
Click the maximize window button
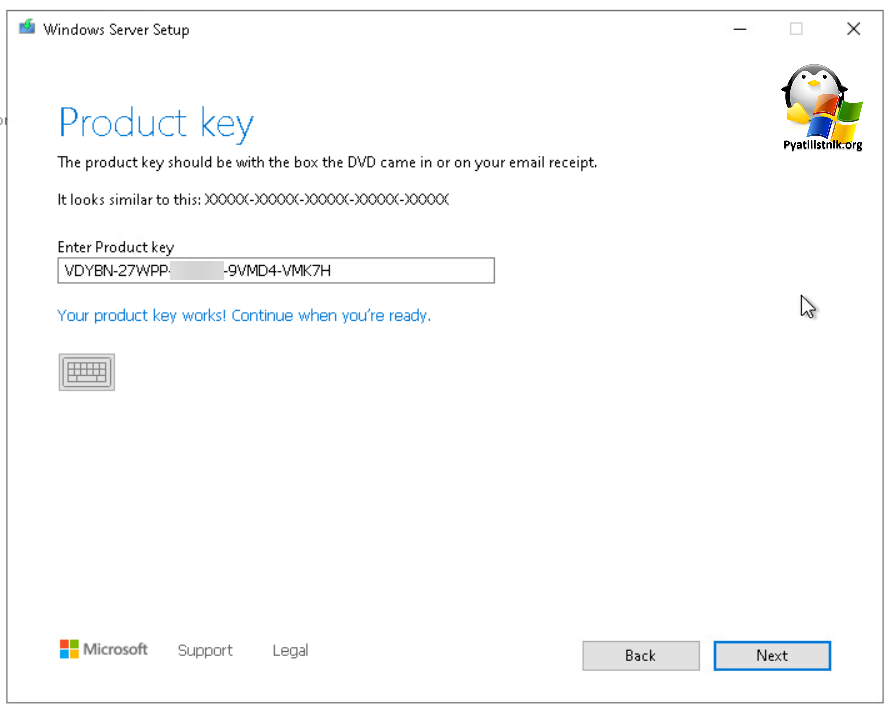pos(796,29)
